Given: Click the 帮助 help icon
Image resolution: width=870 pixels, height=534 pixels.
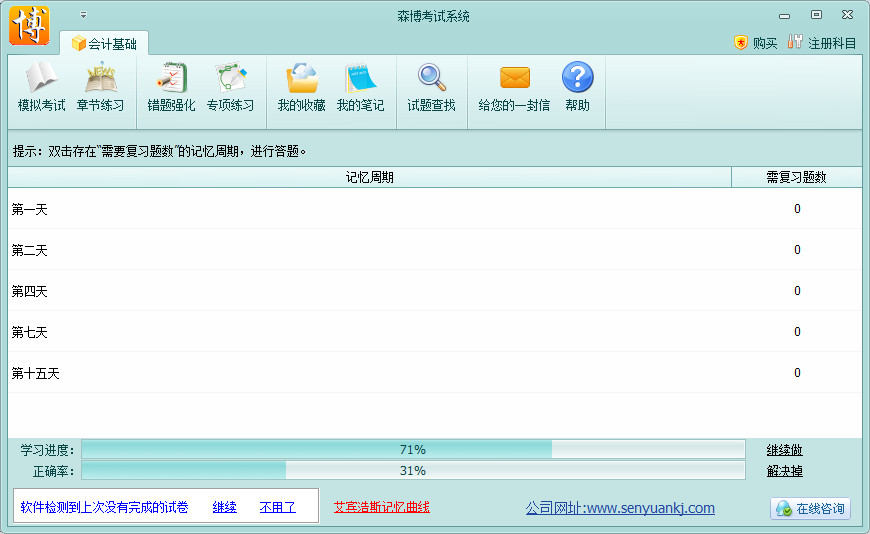Looking at the screenshot, I should (x=577, y=88).
